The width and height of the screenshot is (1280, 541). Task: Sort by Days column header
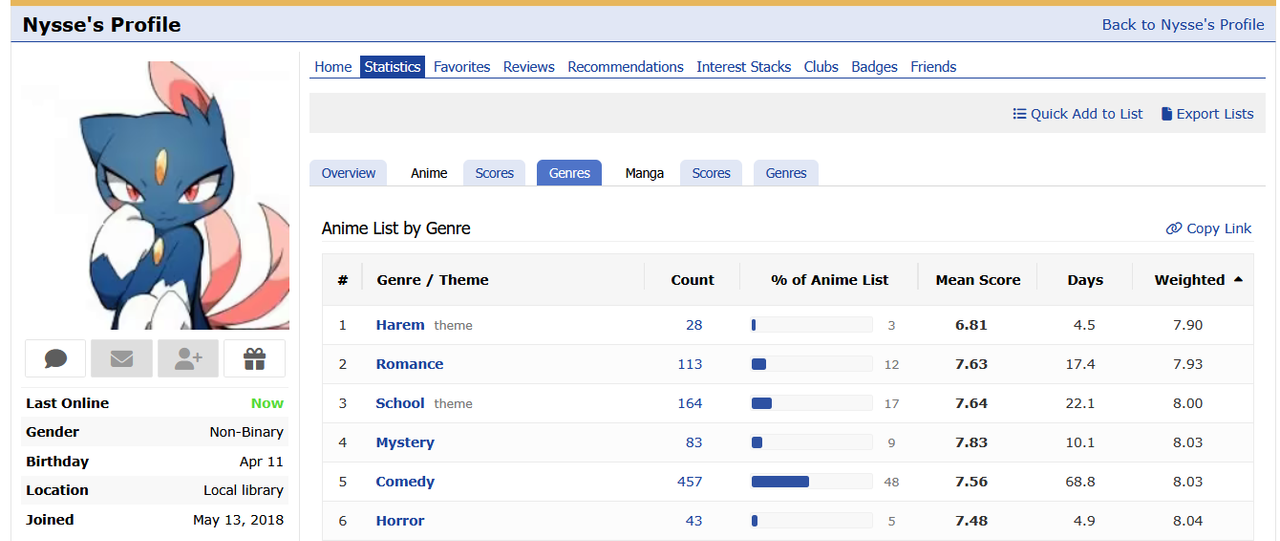tap(1085, 280)
